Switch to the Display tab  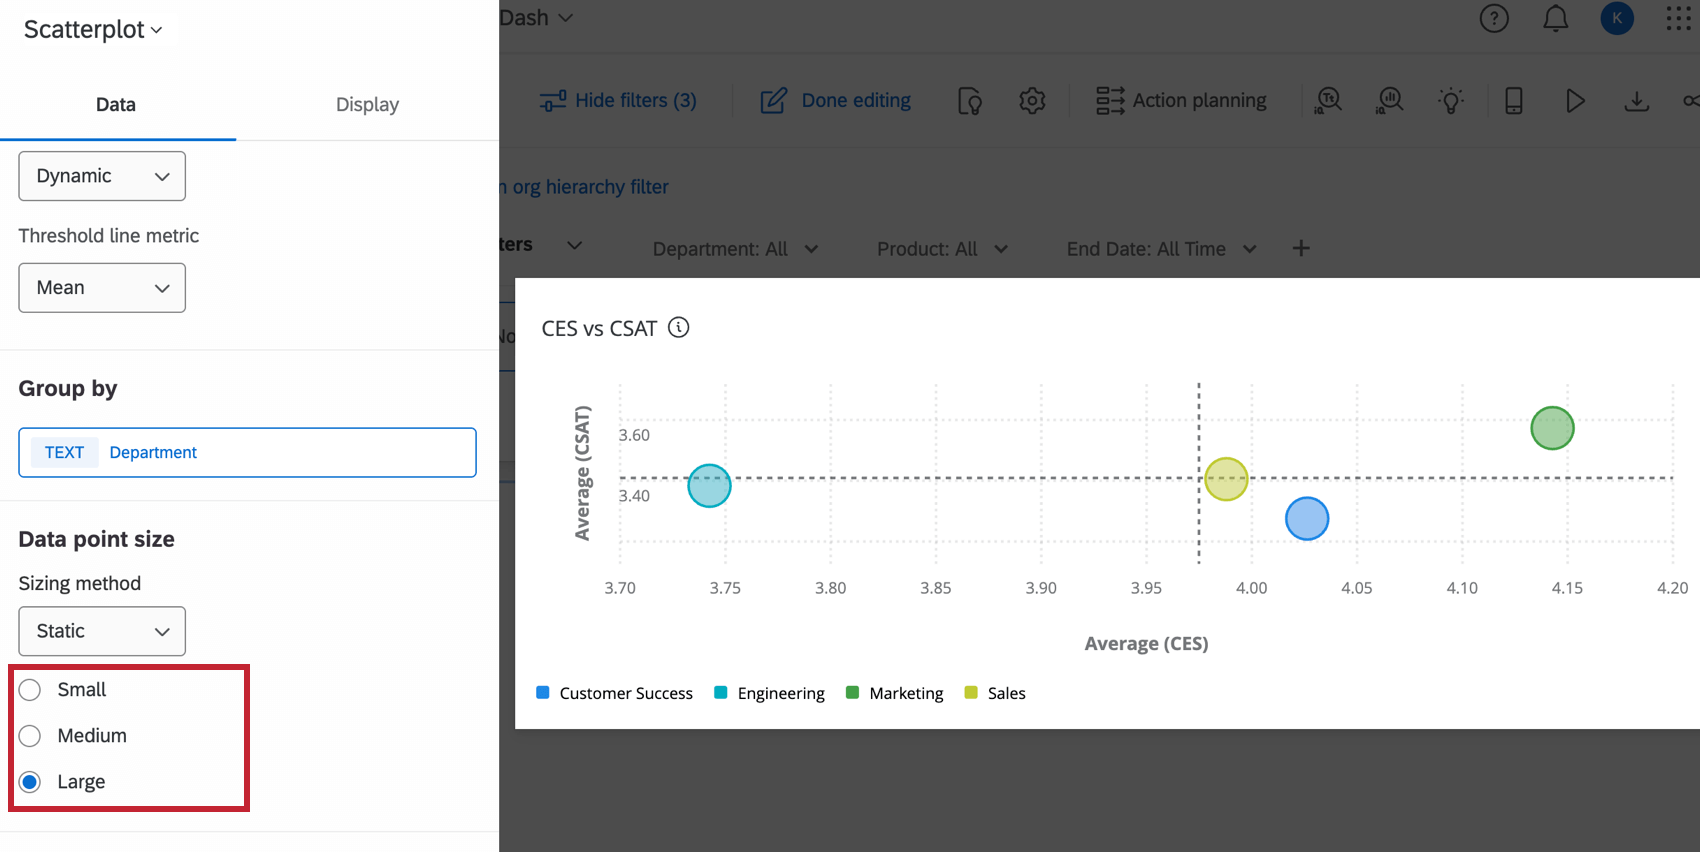click(367, 104)
